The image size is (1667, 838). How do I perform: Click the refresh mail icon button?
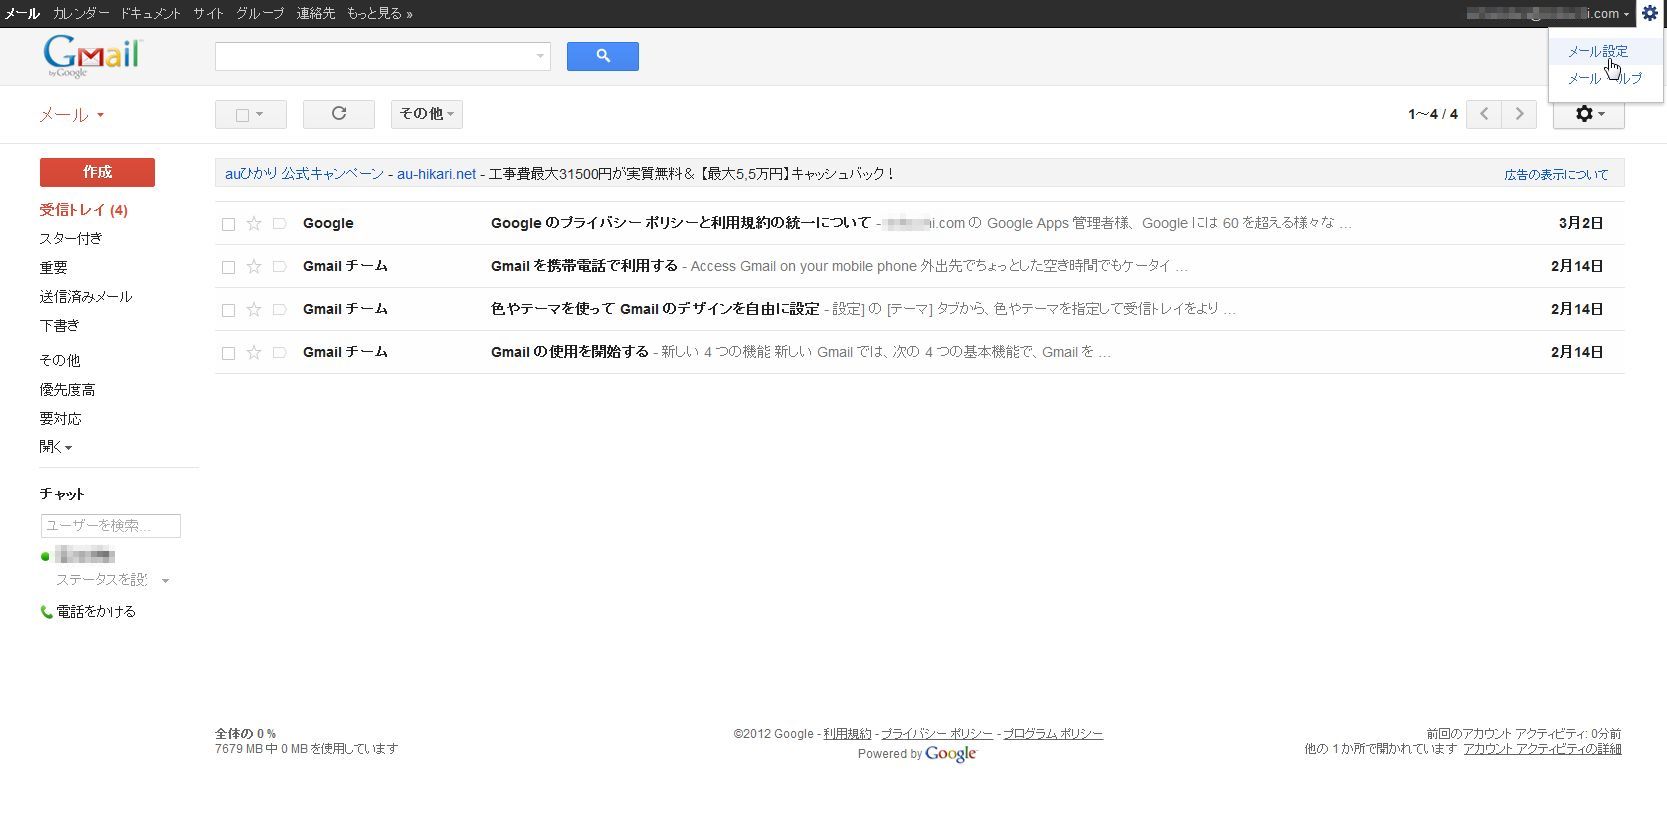click(339, 114)
